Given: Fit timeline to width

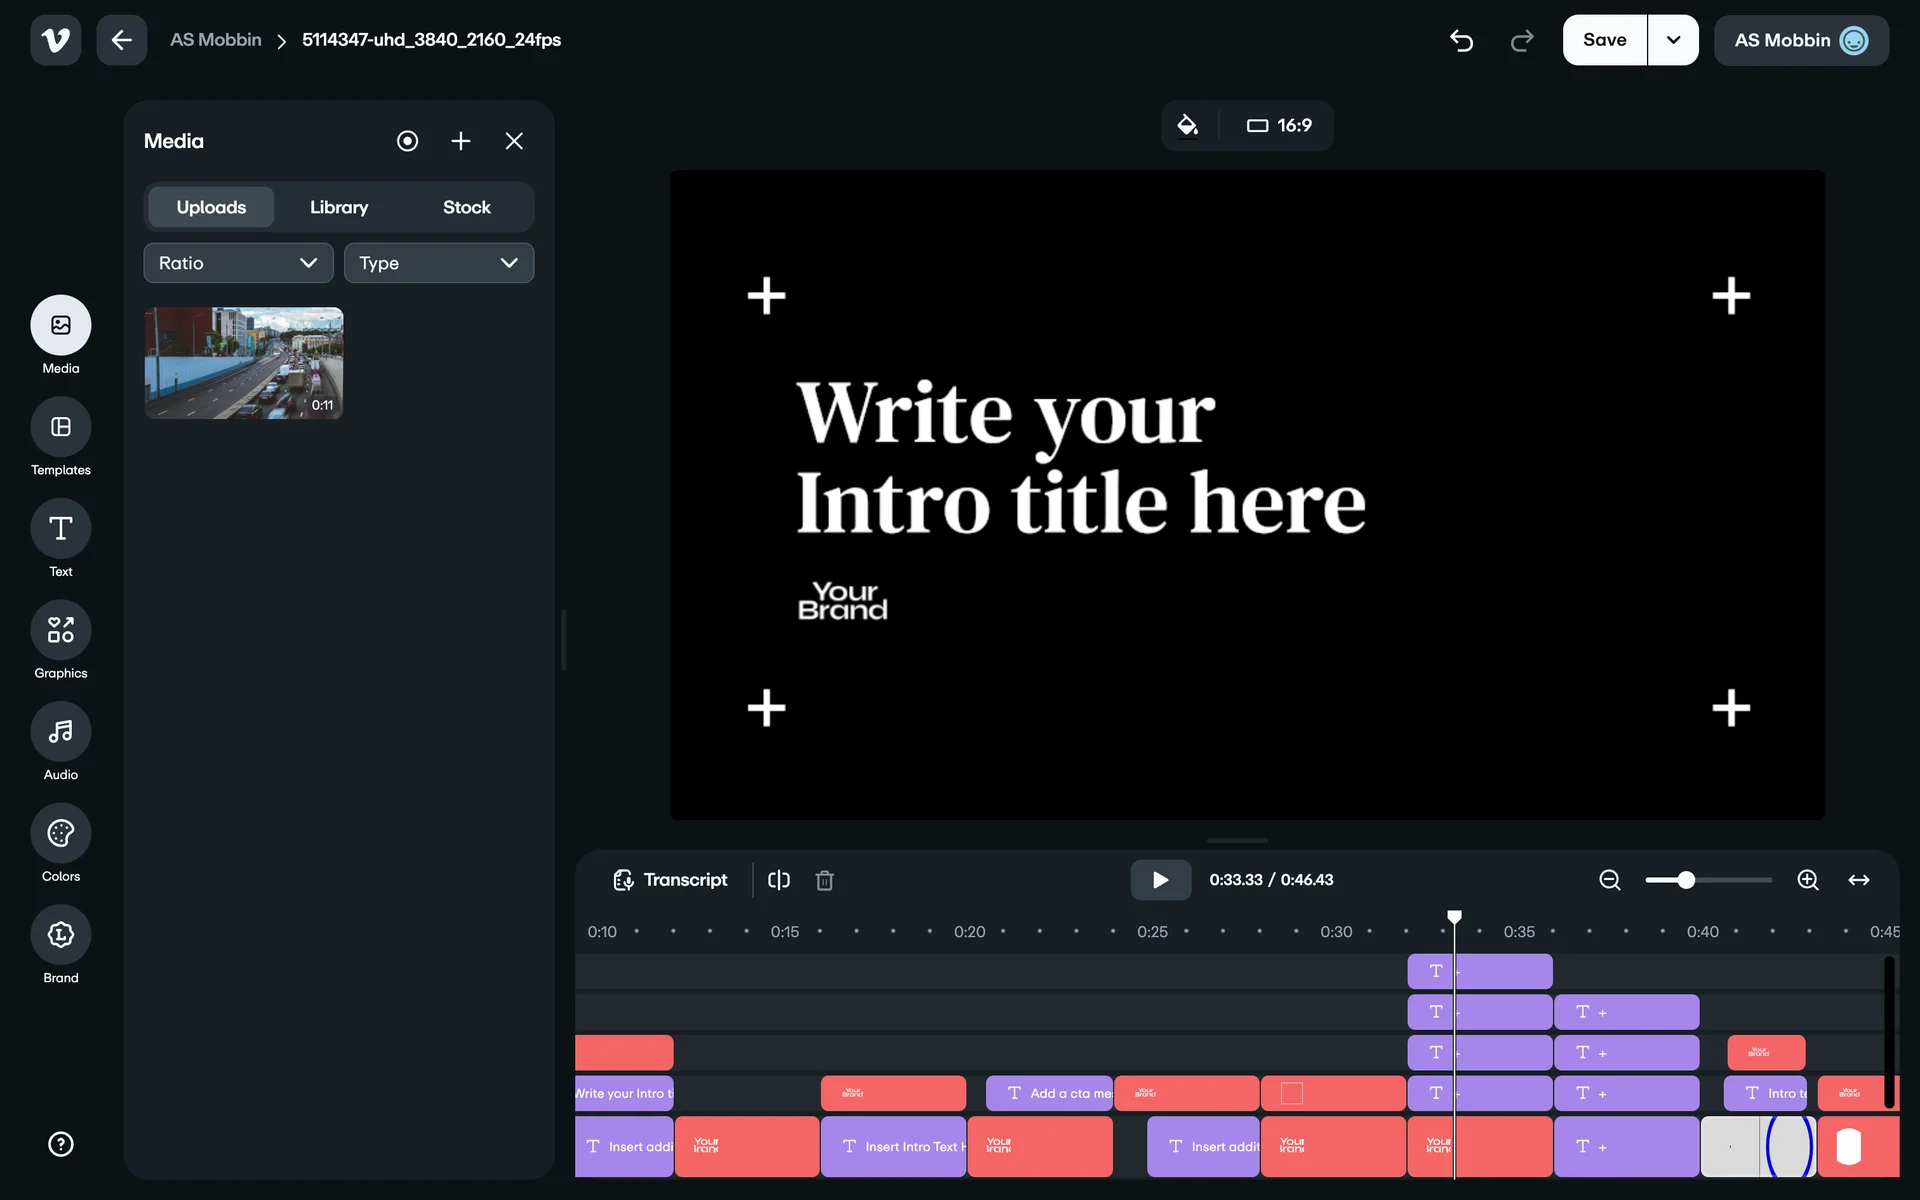Looking at the screenshot, I should pos(1858,880).
